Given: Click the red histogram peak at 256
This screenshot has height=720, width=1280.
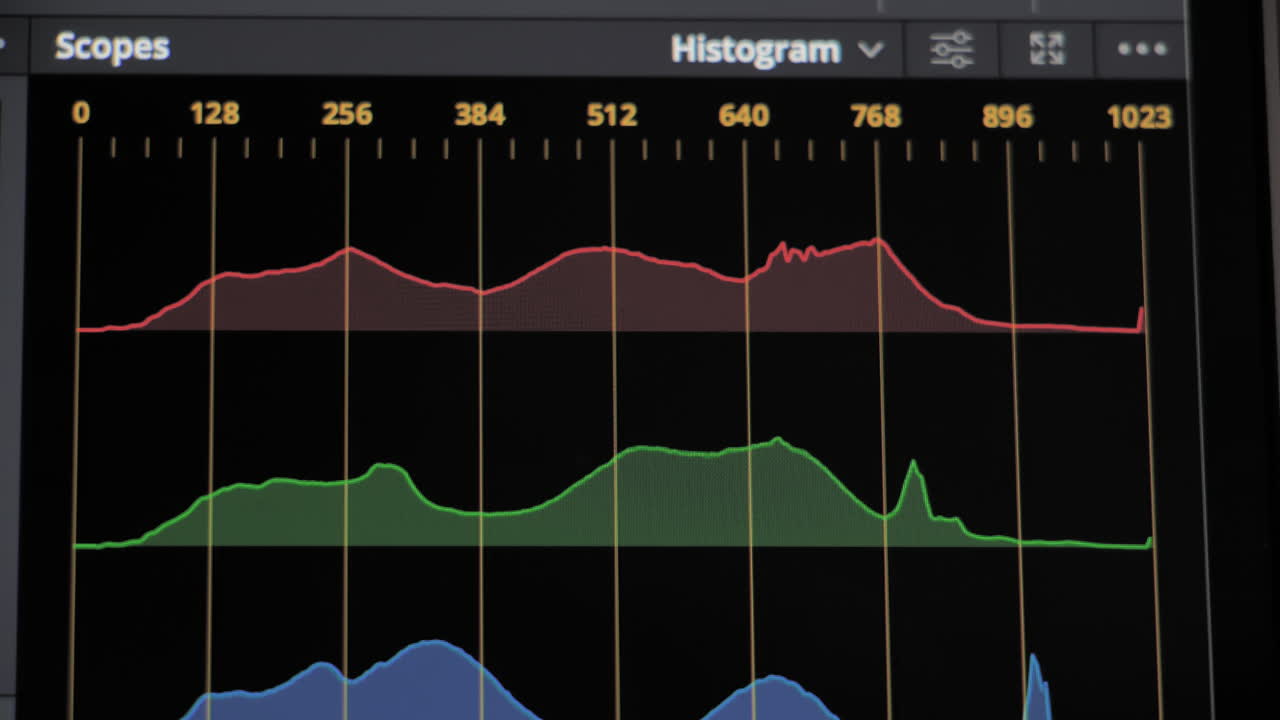Looking at the screenshot, I should point(349,250).
